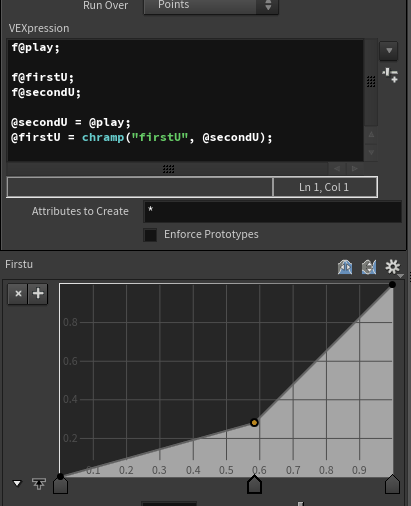Select the orange middle ramp control point

coord(254,423)
